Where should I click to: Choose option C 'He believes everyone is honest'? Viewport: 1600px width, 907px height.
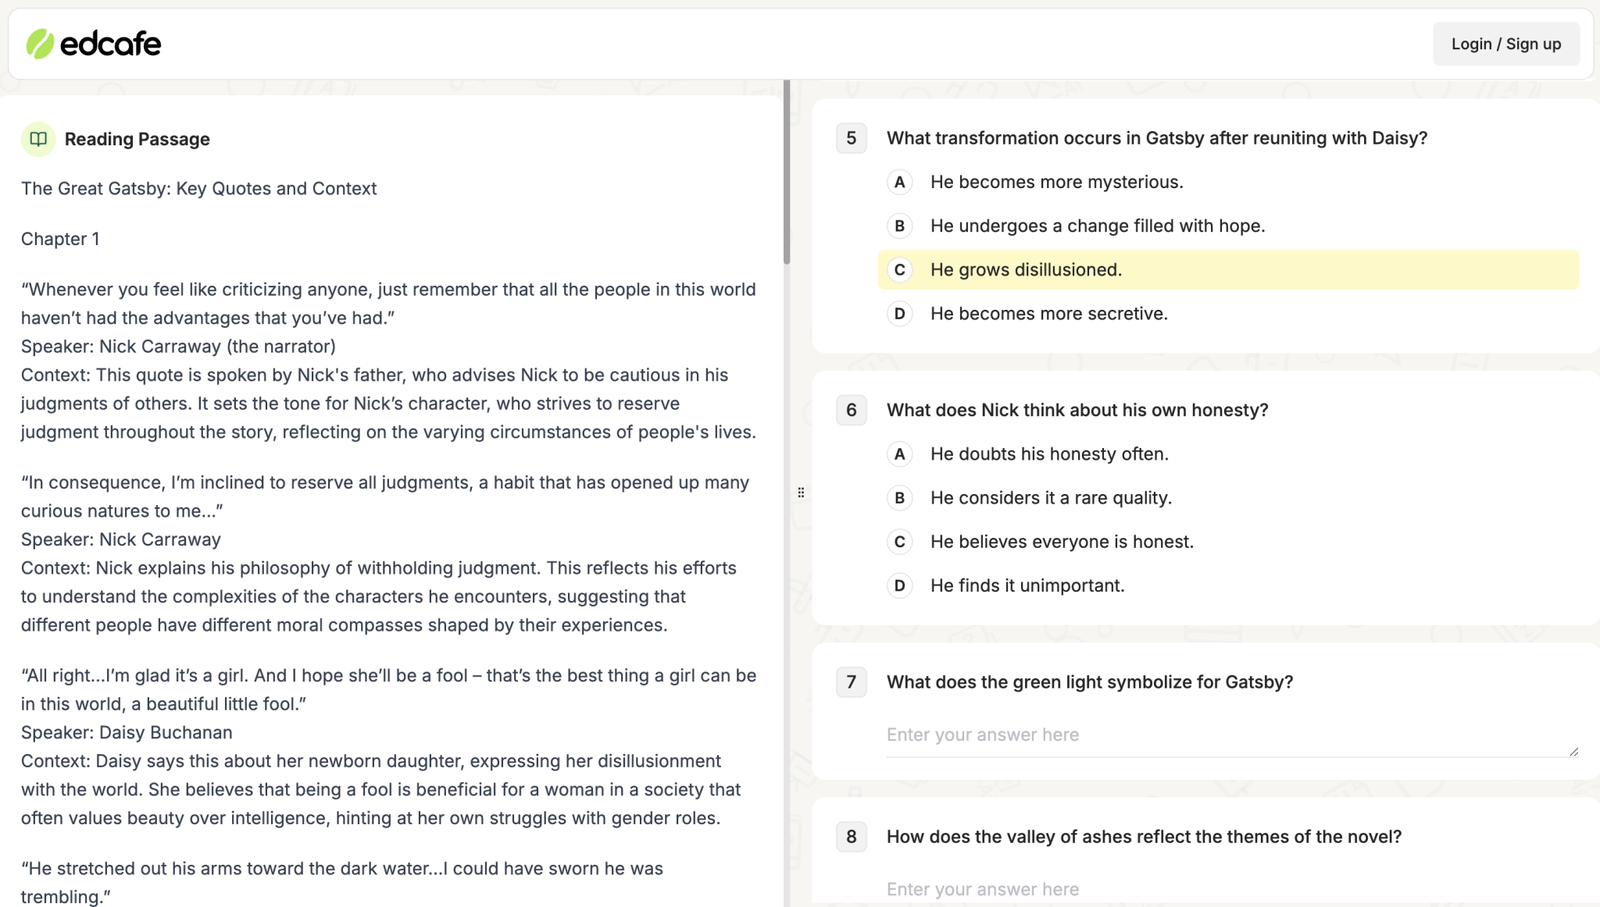[1062, 541]
